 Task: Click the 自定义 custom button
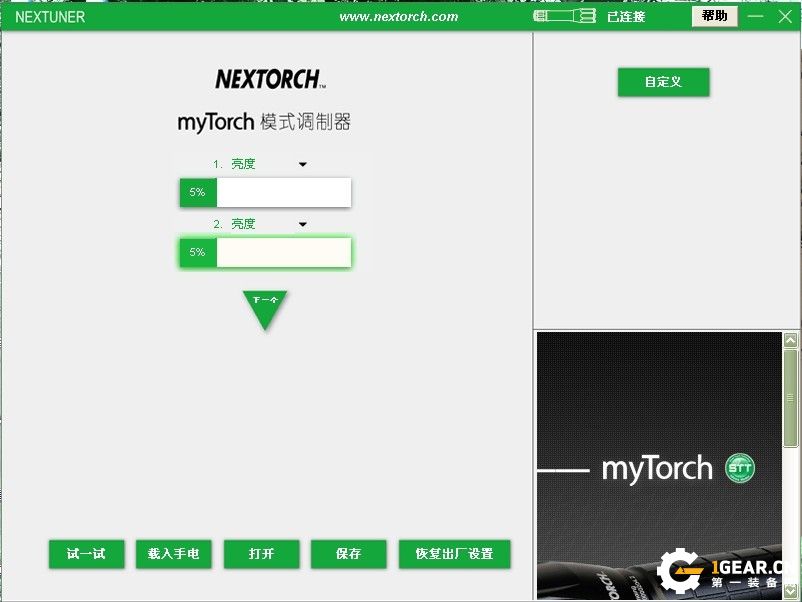(663, 82)
